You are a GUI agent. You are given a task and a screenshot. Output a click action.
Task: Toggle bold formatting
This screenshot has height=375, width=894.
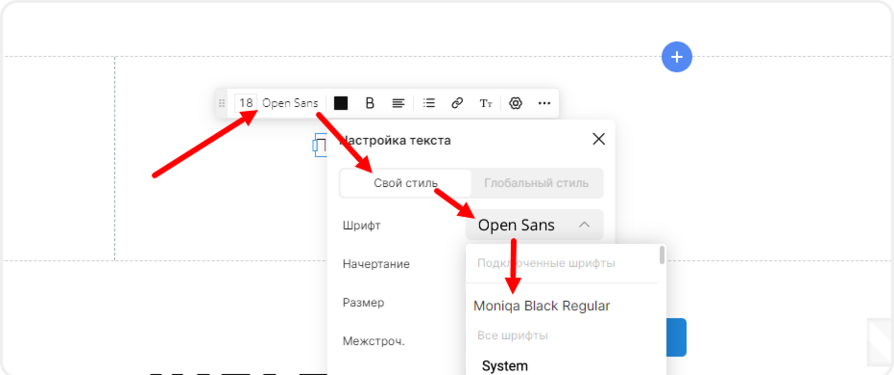(x=370, y=103)
